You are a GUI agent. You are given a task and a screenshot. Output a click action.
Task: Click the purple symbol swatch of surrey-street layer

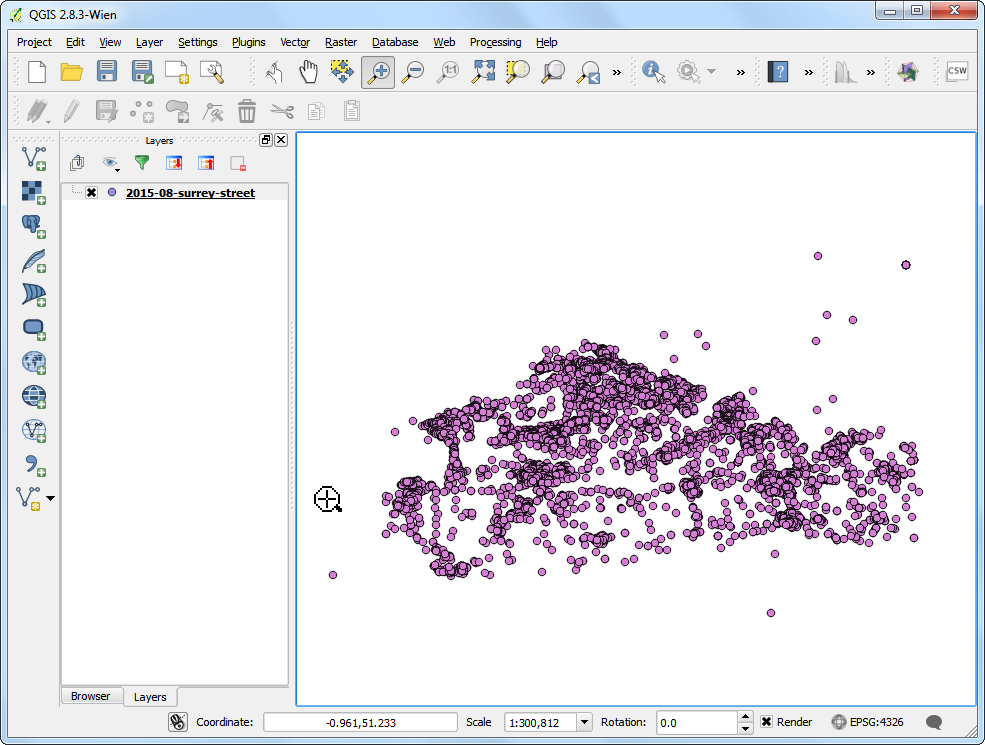pyautogui.click(x=112, y=192)
